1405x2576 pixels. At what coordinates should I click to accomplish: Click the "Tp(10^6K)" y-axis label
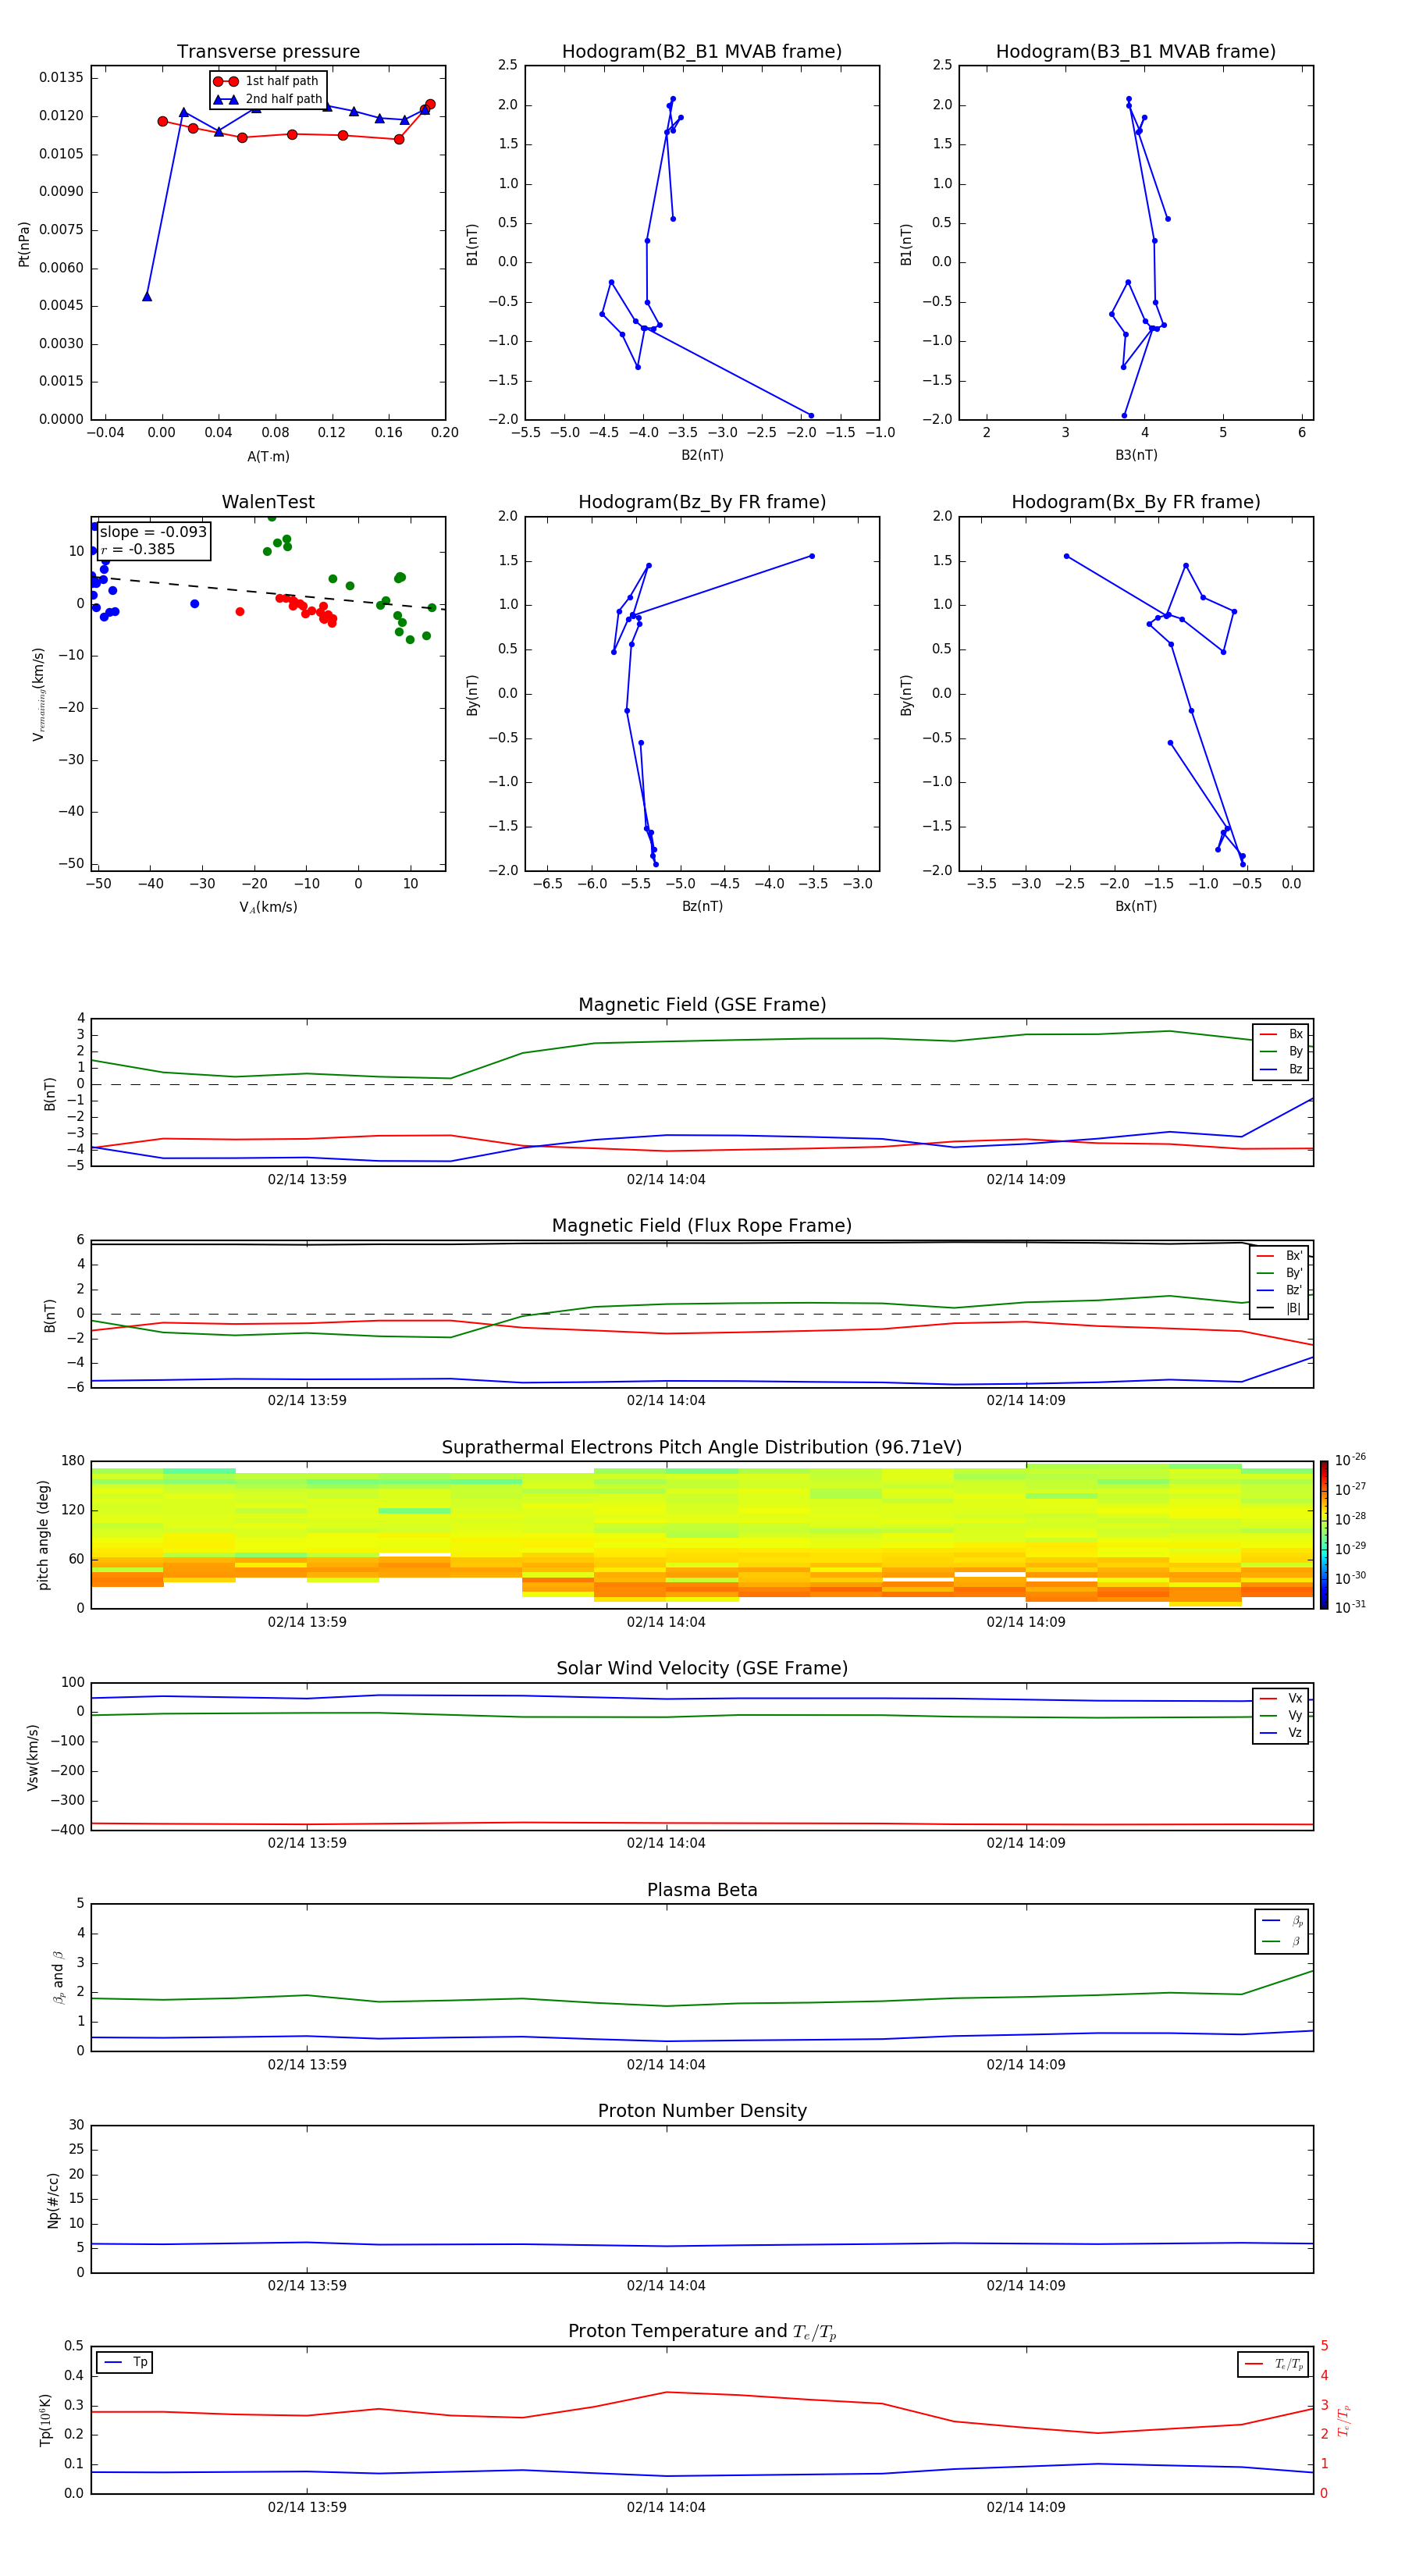(x=45, y=2420)
